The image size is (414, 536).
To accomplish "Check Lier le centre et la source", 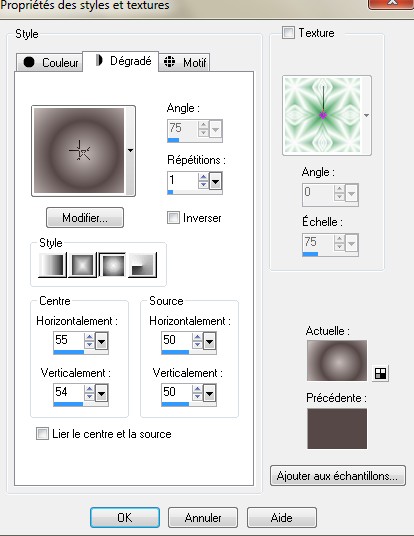I will [42, 434].
